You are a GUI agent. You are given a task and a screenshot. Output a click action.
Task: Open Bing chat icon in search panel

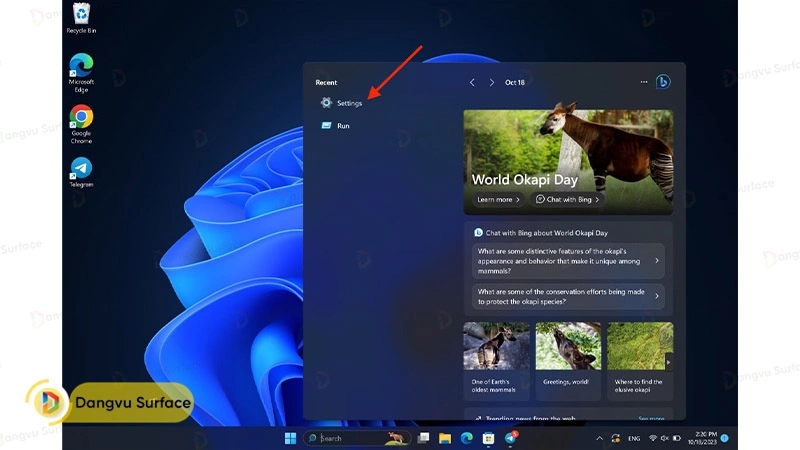663,82
